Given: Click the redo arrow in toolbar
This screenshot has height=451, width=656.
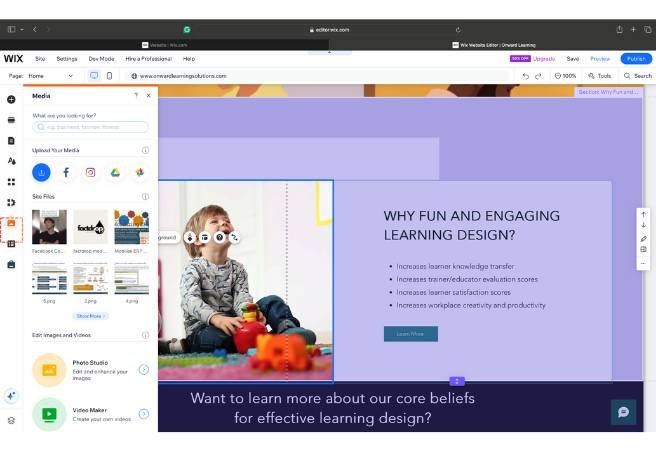Looking at the screenshot, I should coord(538,76).
